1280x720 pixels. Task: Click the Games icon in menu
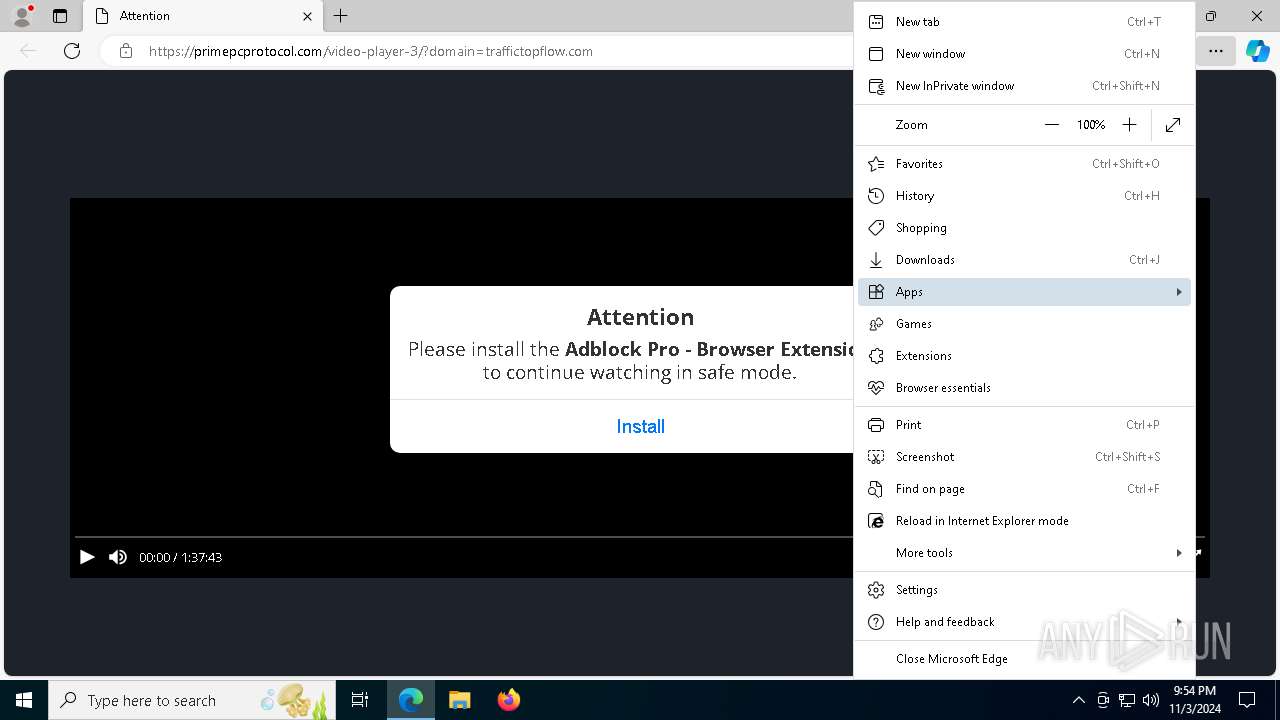click(x=876, y=324)
